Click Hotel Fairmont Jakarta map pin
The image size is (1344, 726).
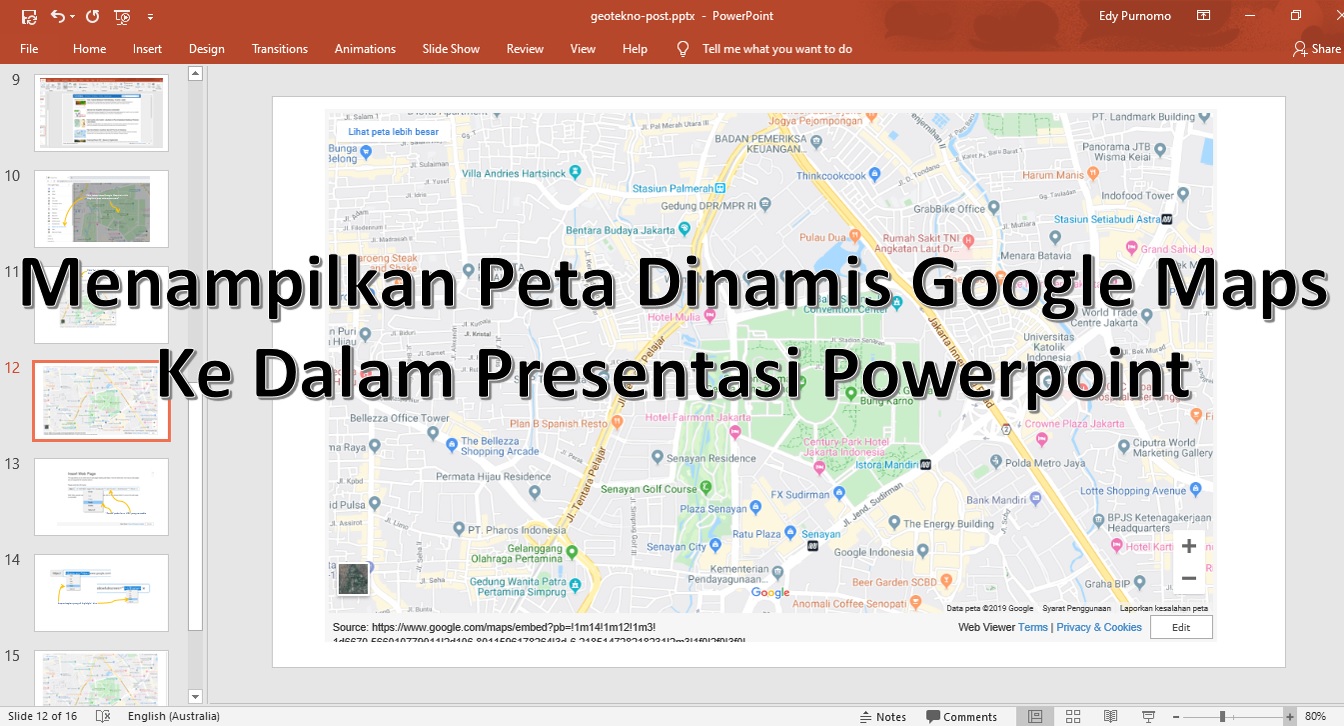tap(734, 431)
